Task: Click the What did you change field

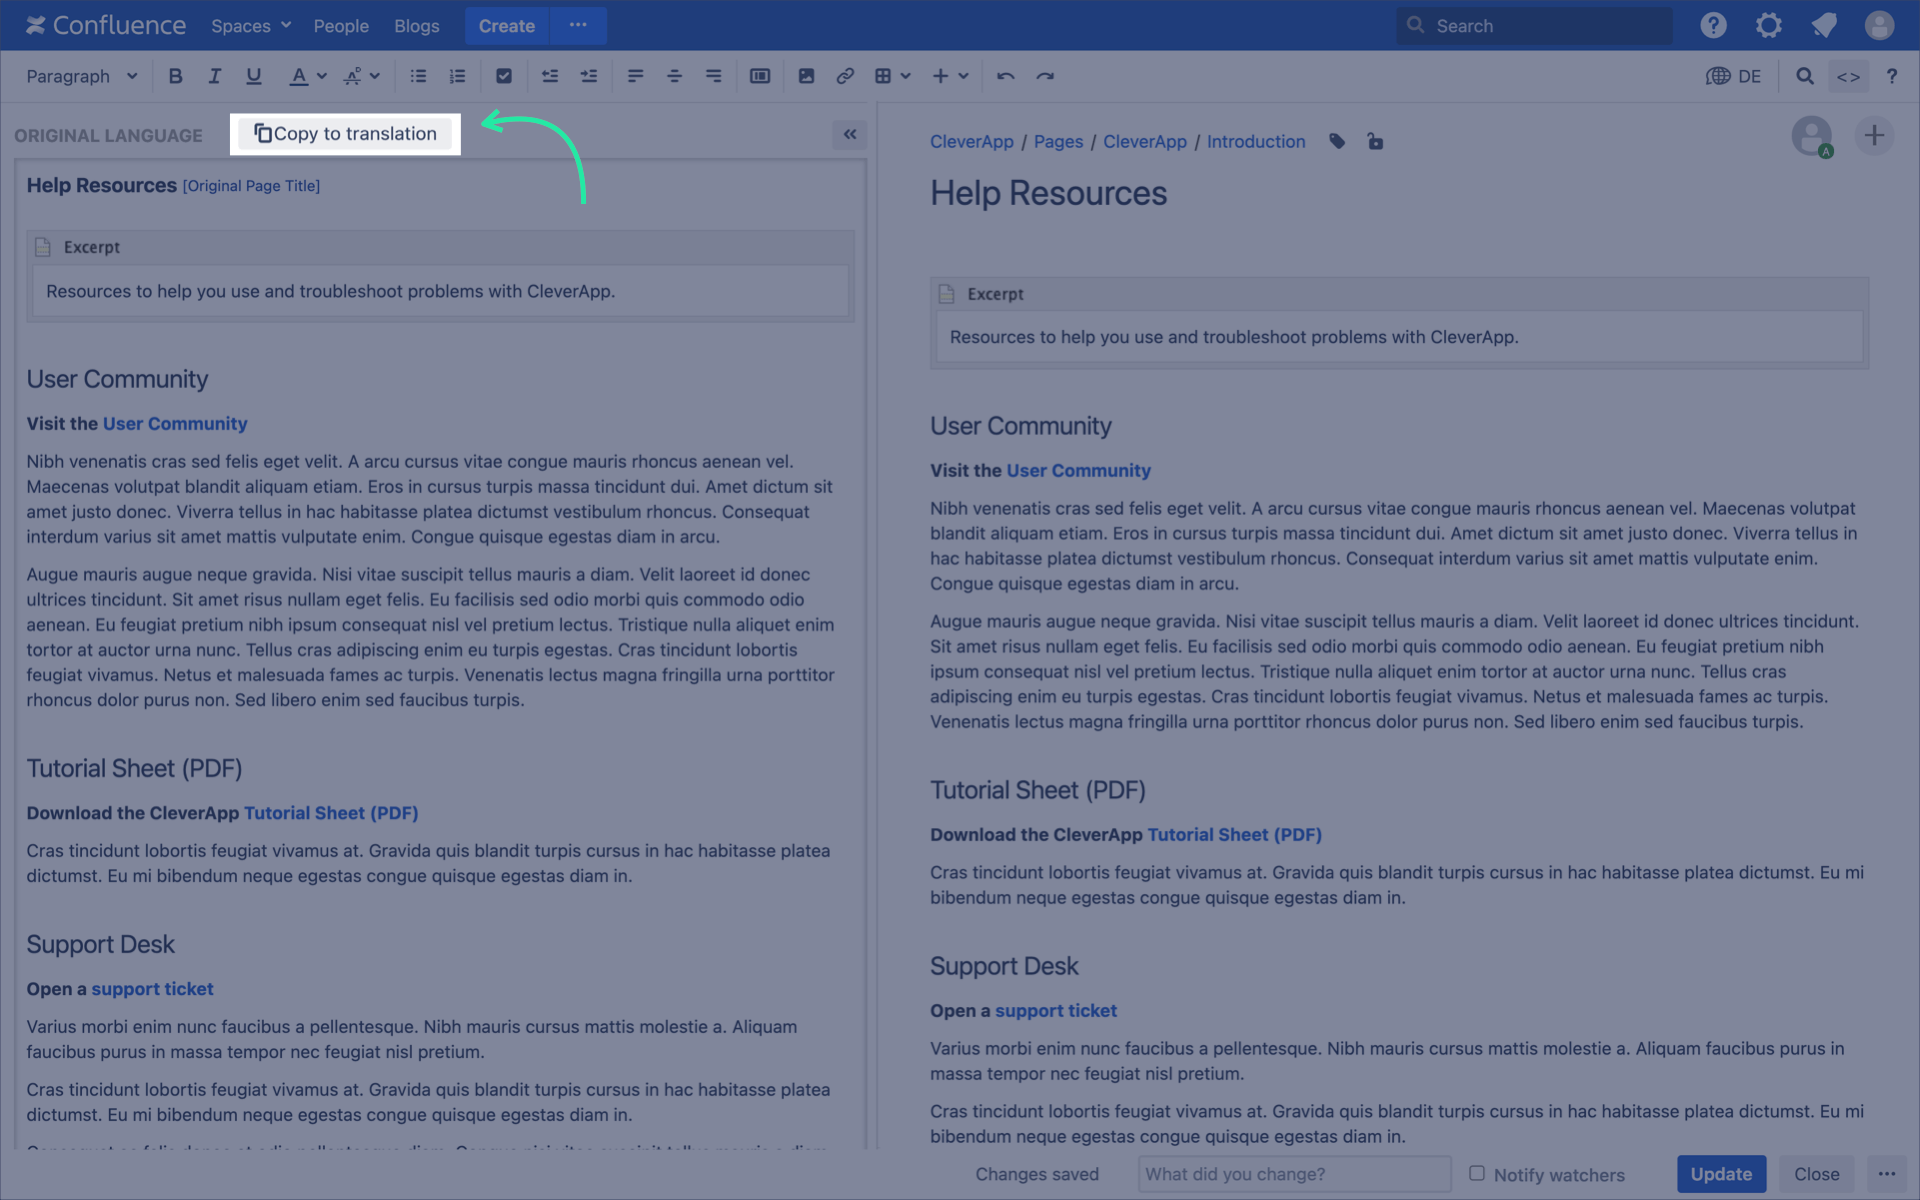Action: (x=1293, y=1174)
